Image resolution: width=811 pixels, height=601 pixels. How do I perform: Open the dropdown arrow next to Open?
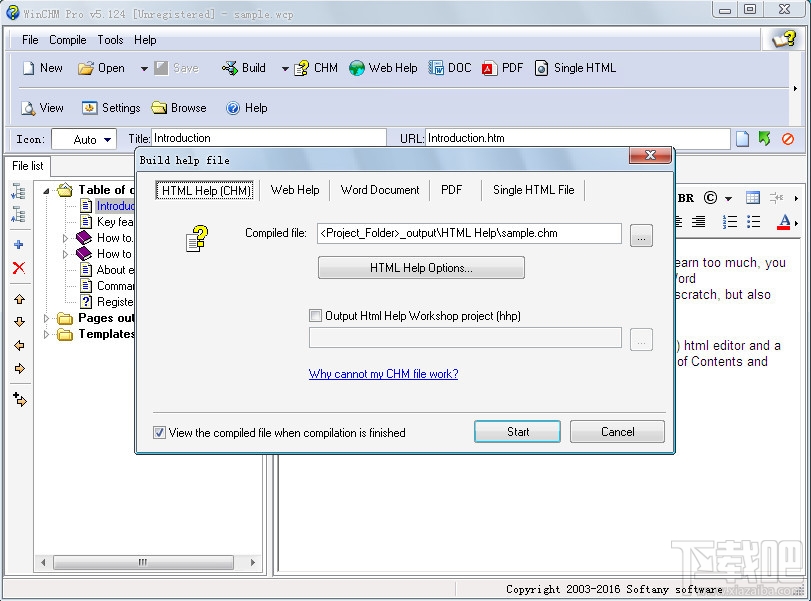[x=144, y=68]
